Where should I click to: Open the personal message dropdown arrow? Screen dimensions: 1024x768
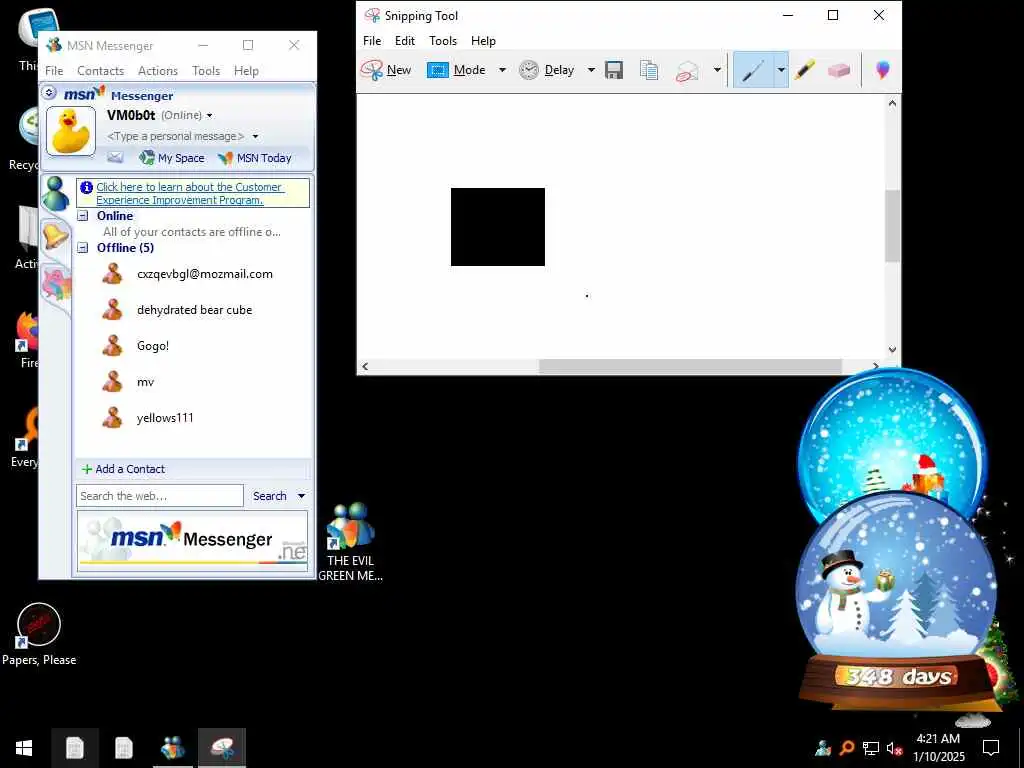point(255,136)
